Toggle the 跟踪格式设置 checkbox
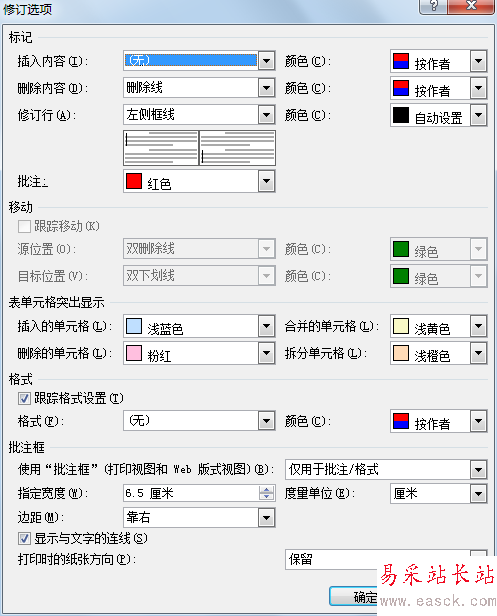The height and width of the screenshot is (616, 497). 24,399
